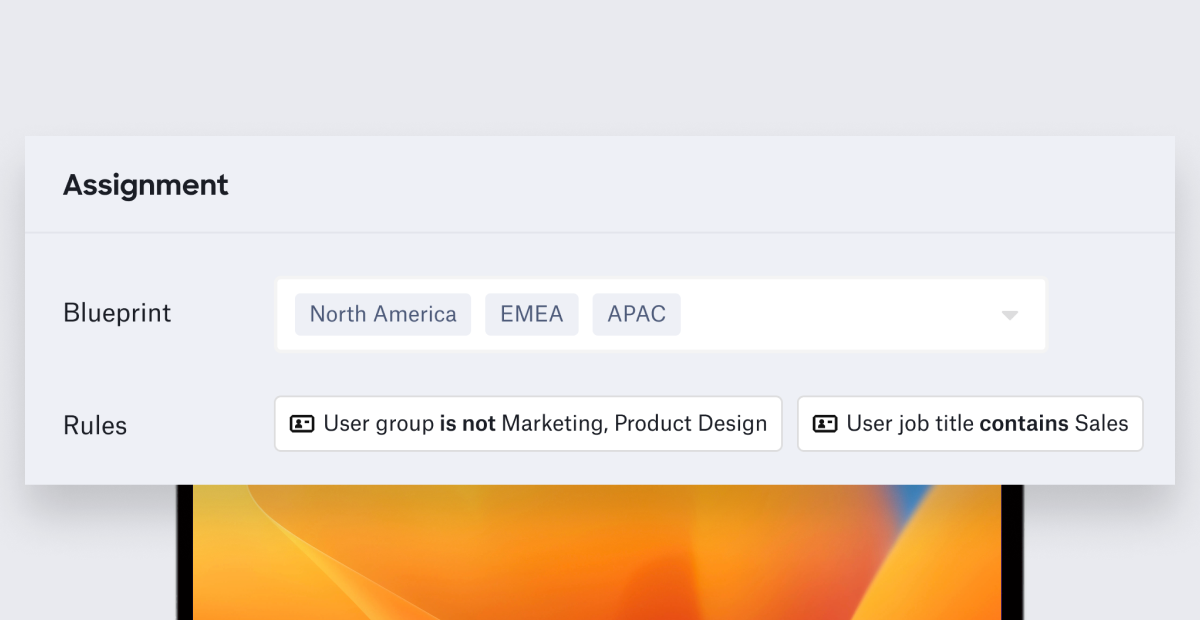Click the "Sales" value in job title rule
The height and width of the screenshot is (620, 1200).
click(x=1101, y=424)
